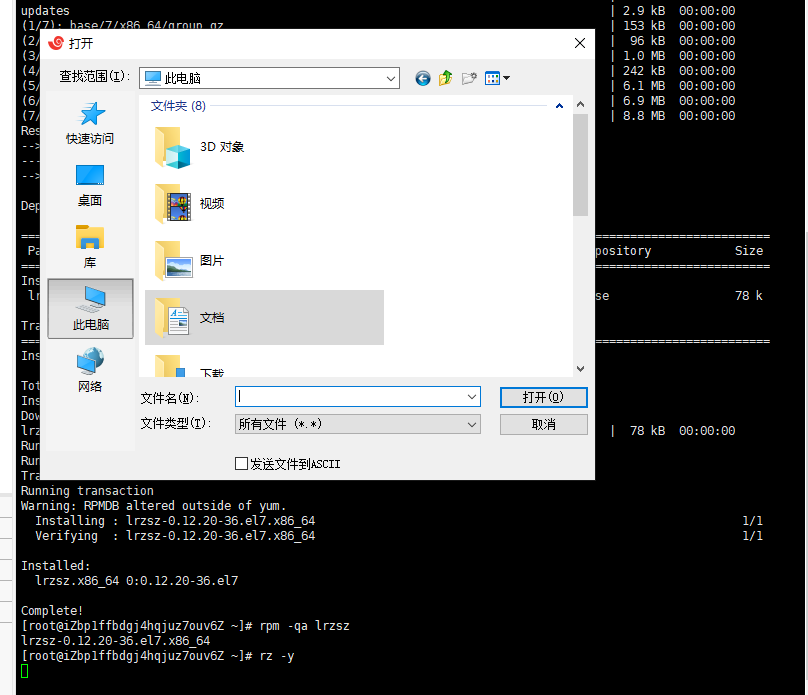Click the 打开(O) button
Viewport: 808px width, 695px height.
[543, 397]
